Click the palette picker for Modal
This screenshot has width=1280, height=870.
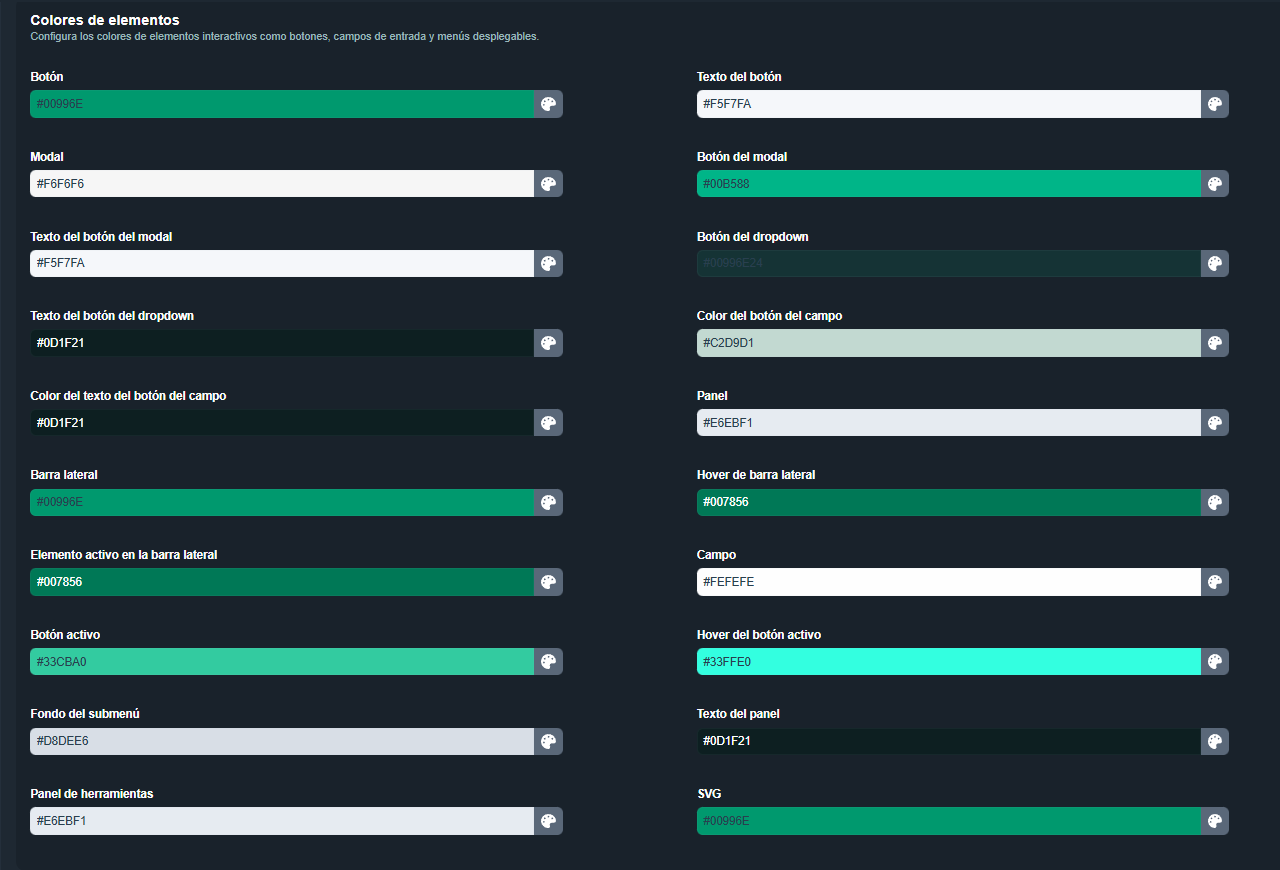tap(548, 183)
